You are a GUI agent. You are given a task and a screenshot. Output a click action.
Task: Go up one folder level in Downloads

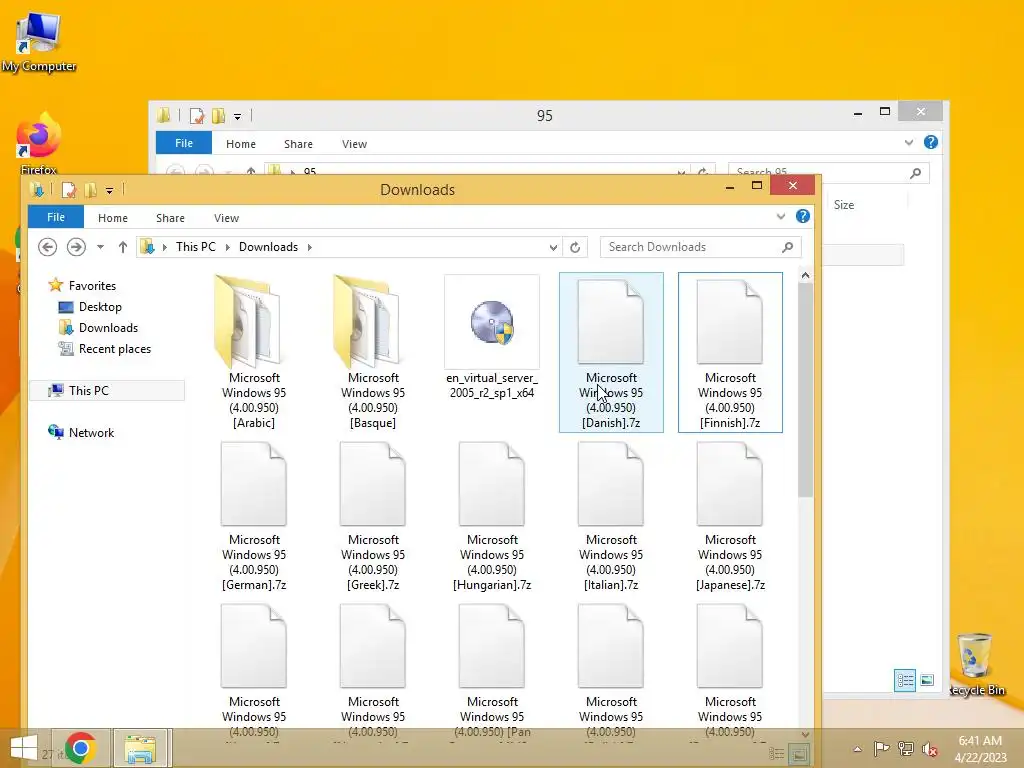pyautogui.click(x=123, y=247)
